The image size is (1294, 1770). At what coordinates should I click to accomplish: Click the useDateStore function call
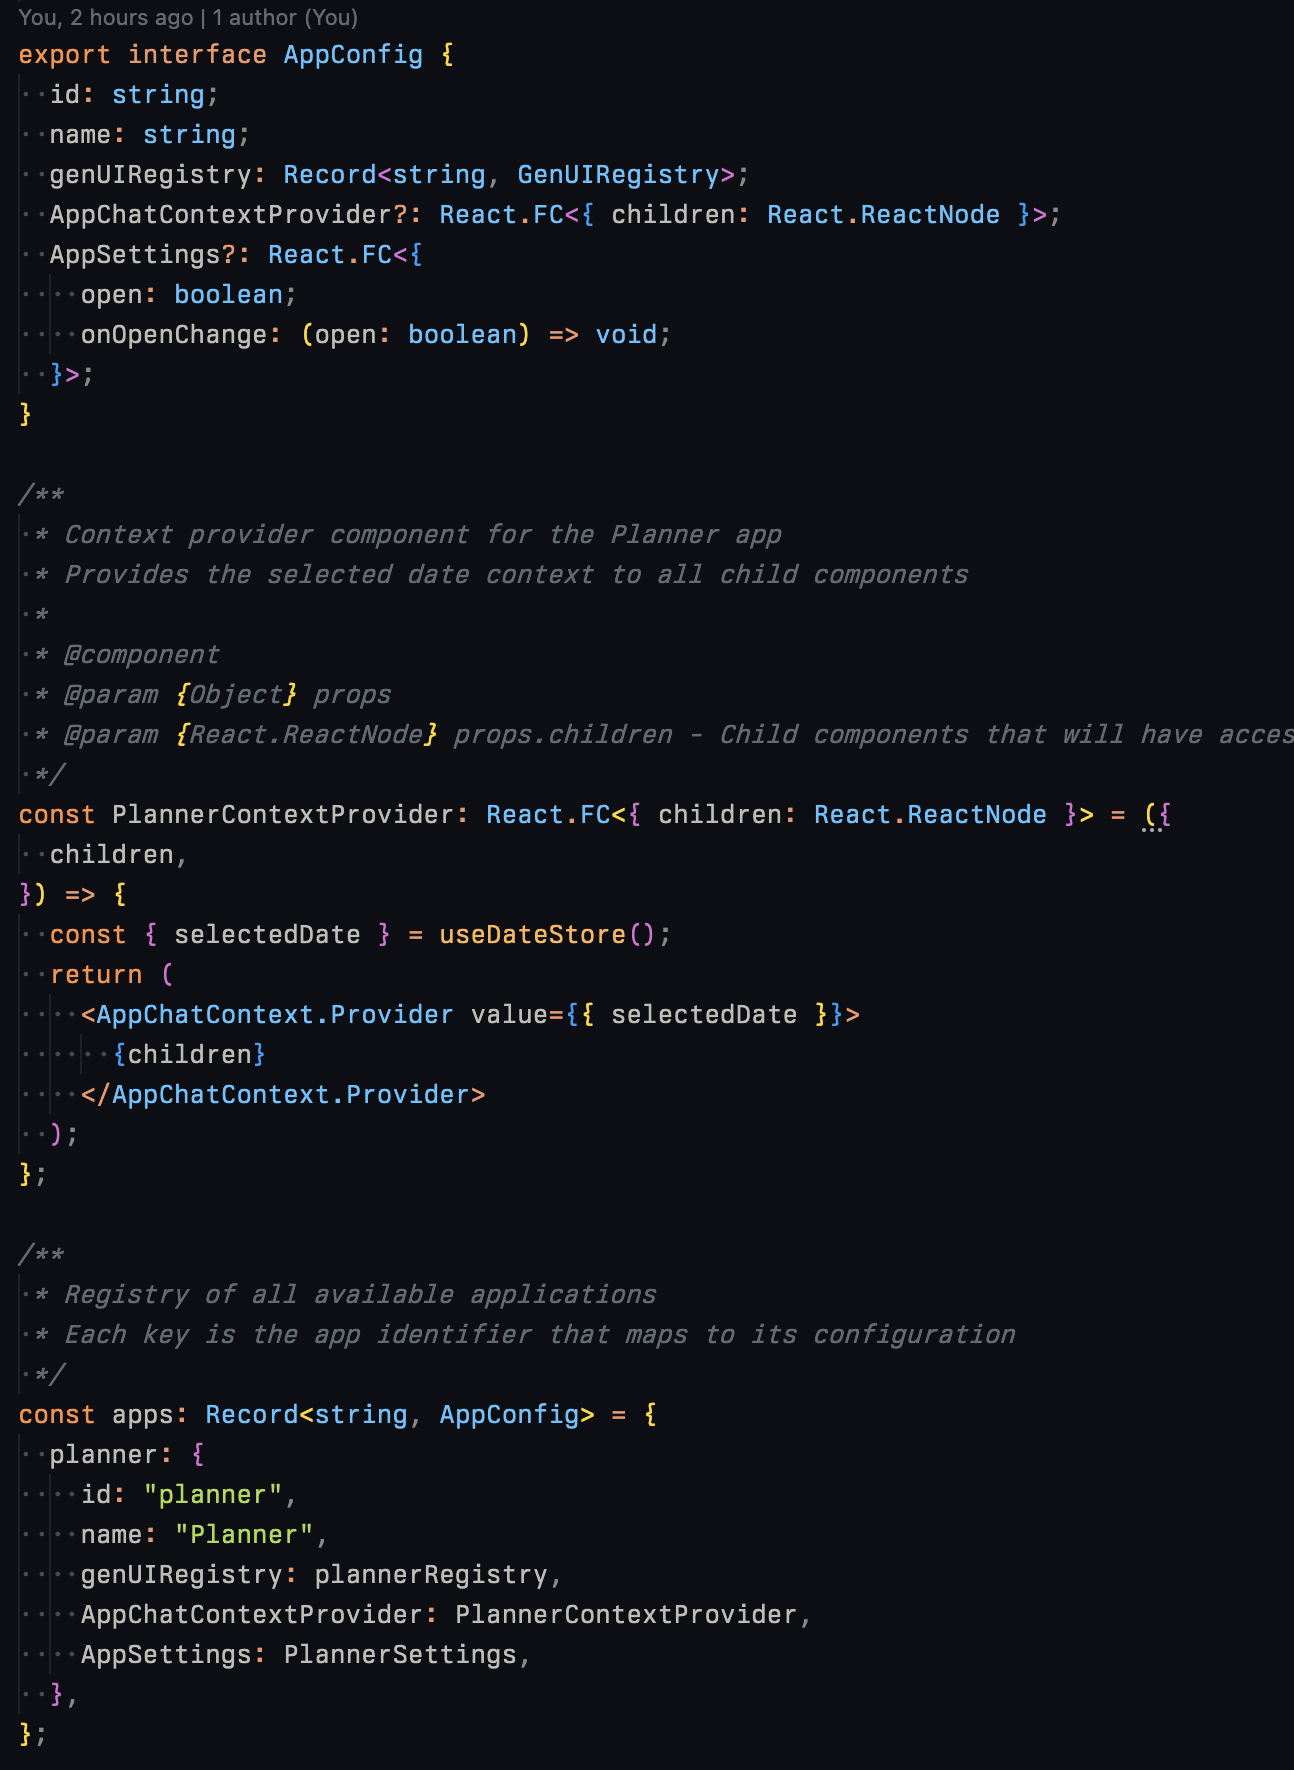coord(532,935)
